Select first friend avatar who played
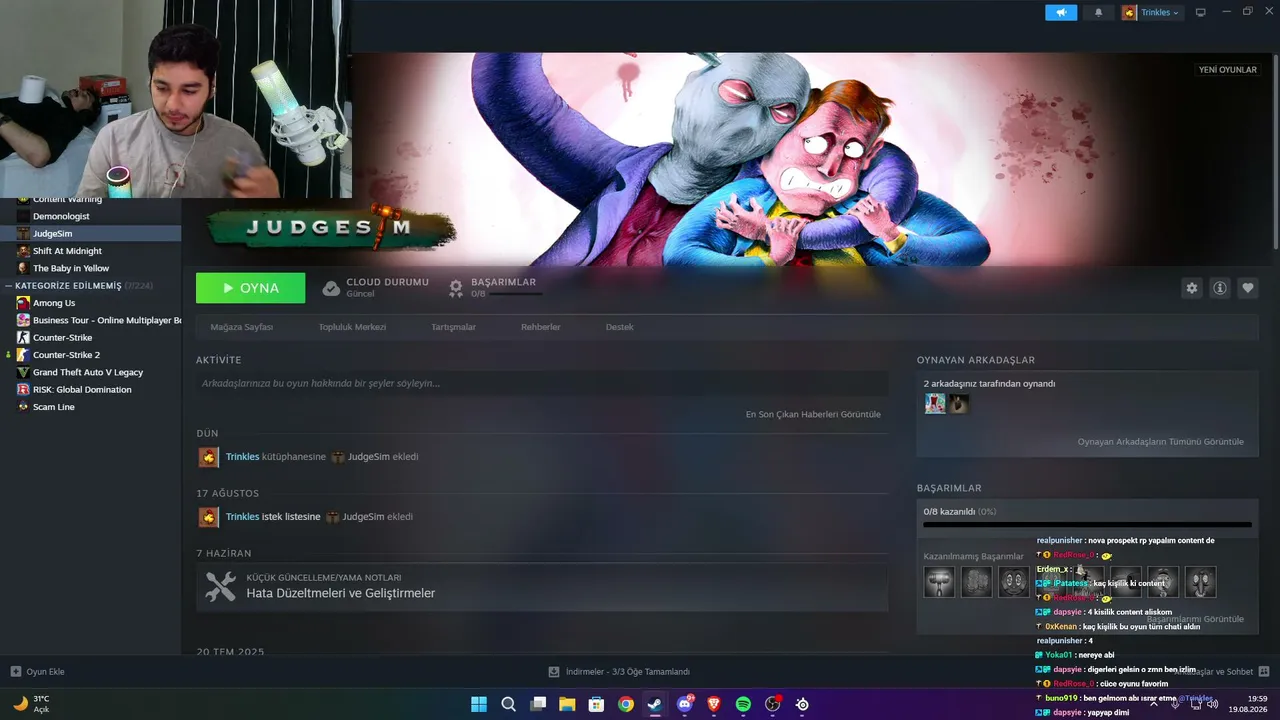Screen dimensions: 1280x720 935,404
